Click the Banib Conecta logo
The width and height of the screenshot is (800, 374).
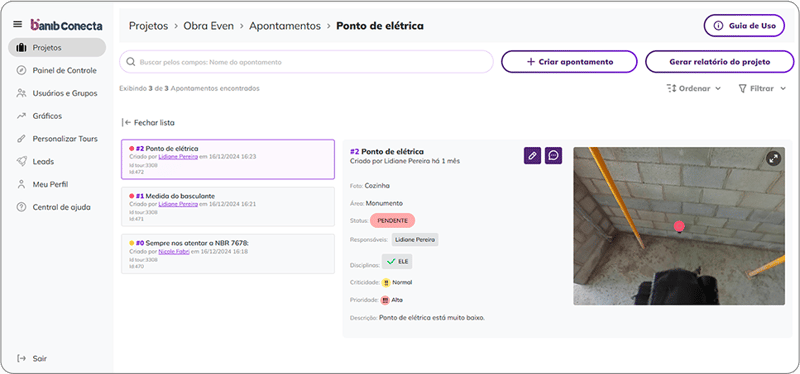(66, 25)
